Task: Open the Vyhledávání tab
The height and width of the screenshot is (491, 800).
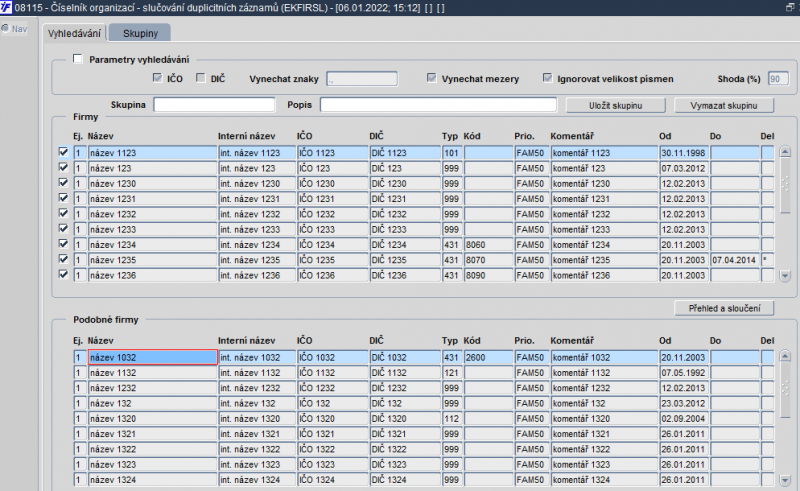Action: 74,33
